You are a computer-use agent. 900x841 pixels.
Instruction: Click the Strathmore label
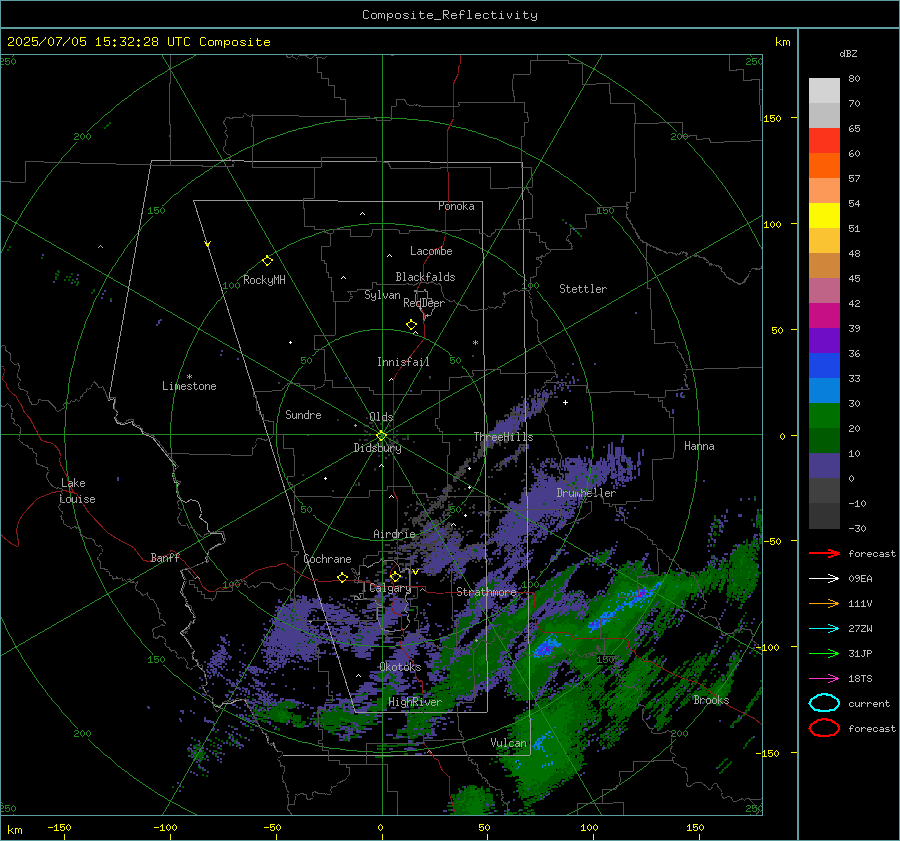486,592
